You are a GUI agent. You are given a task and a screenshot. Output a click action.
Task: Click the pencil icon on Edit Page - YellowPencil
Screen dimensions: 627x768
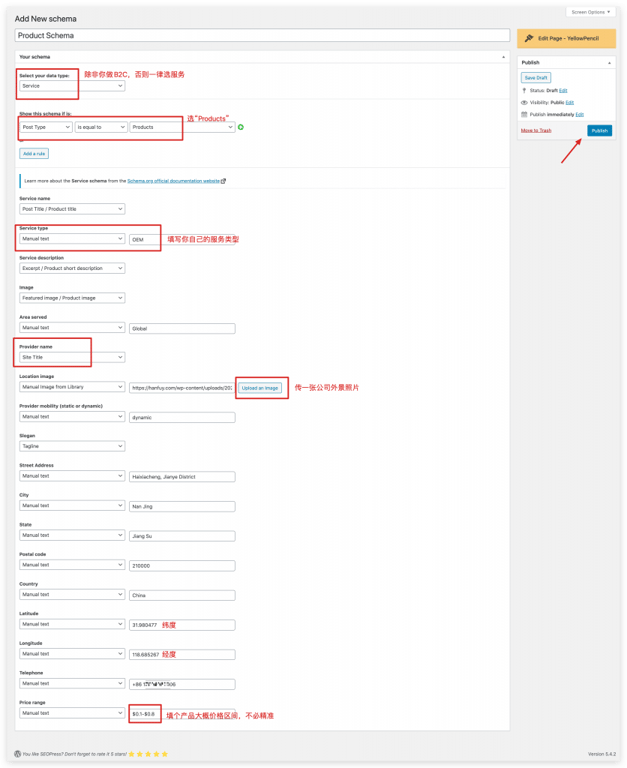(529, 38)
